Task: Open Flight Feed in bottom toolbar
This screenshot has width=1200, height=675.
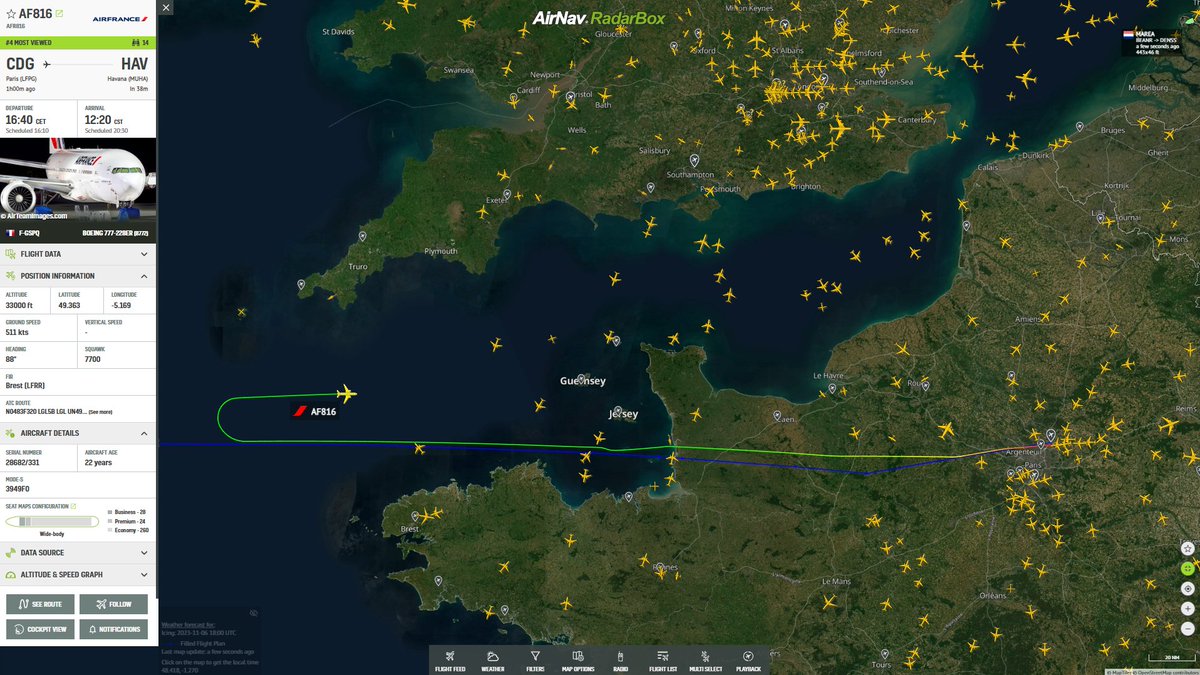Action: click(x=450, y=661)
